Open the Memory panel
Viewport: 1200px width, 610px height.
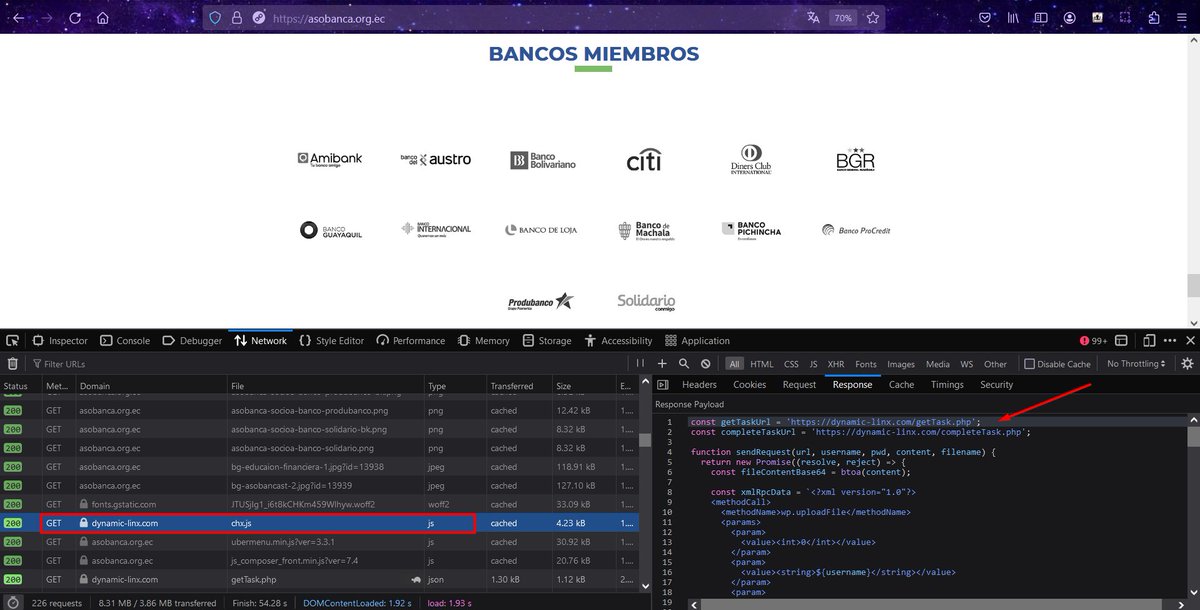485,341
